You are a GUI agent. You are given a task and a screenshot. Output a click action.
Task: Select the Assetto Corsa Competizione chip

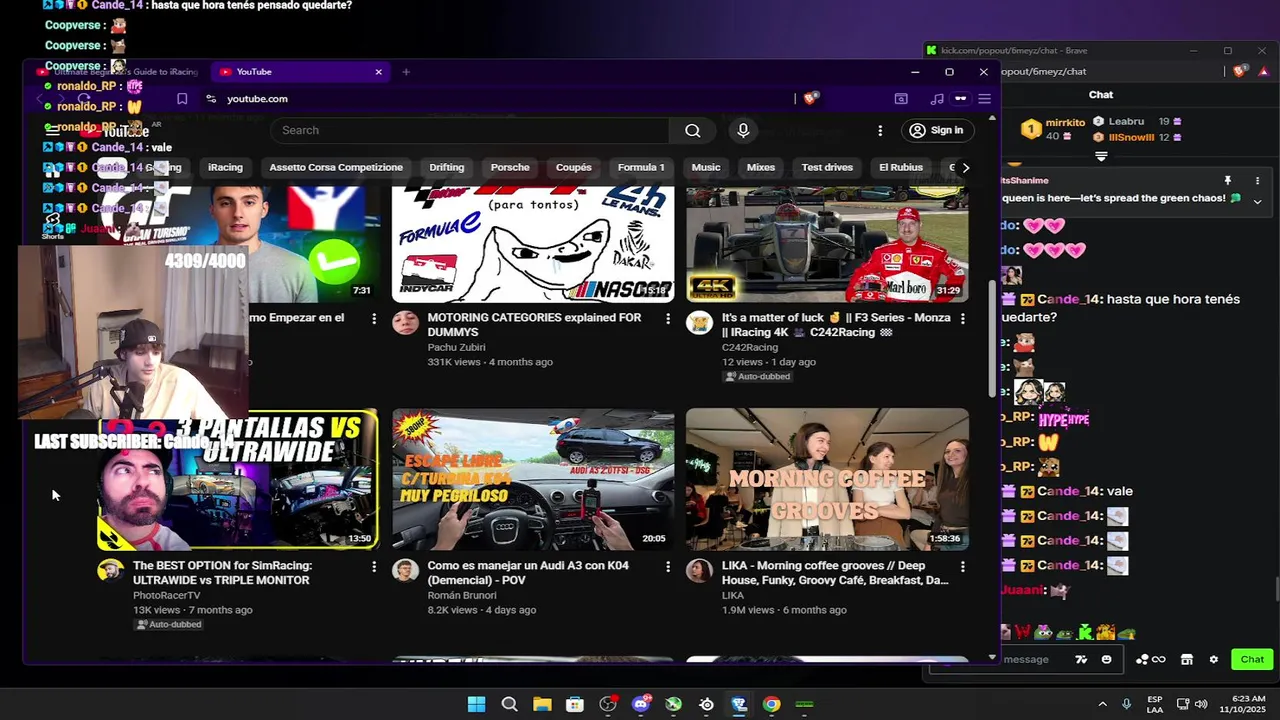[x=336, y=167]
